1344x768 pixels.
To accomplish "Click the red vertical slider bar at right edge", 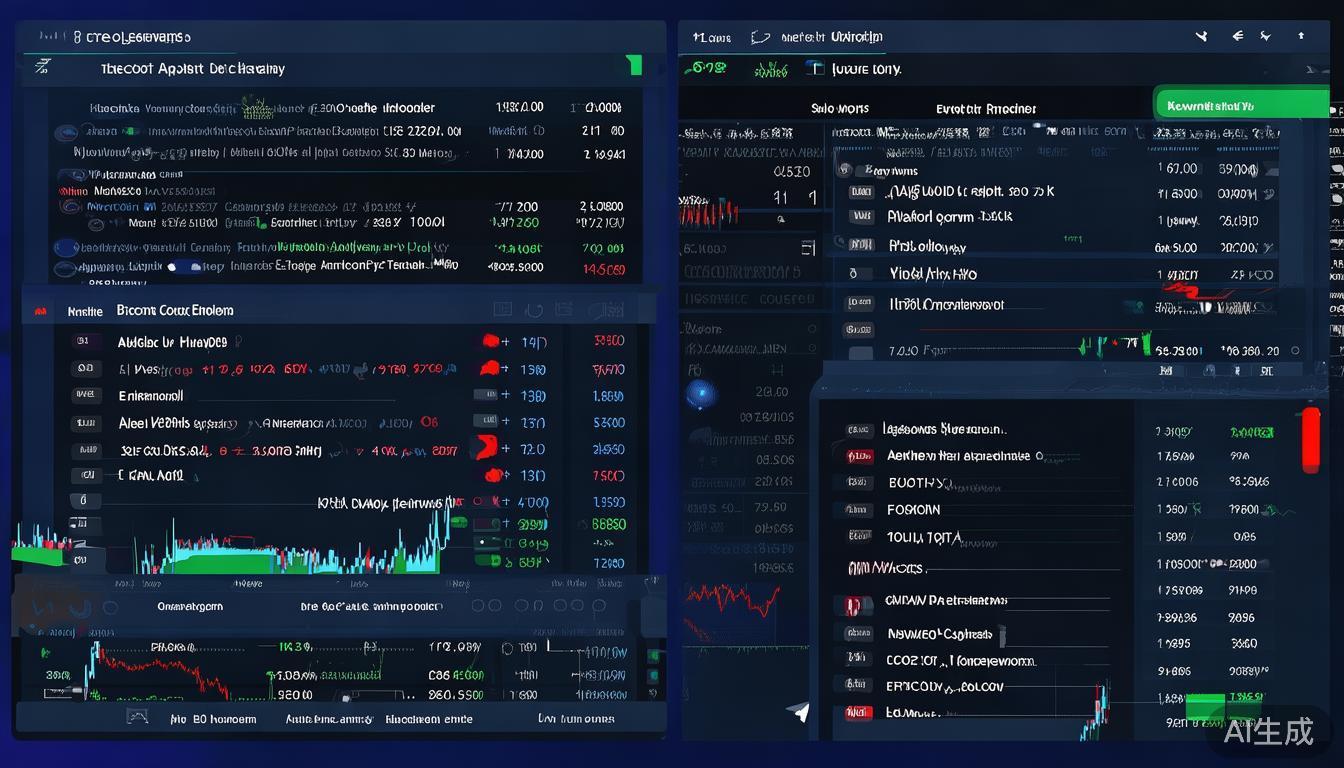I will click(x=1310, y=439).
